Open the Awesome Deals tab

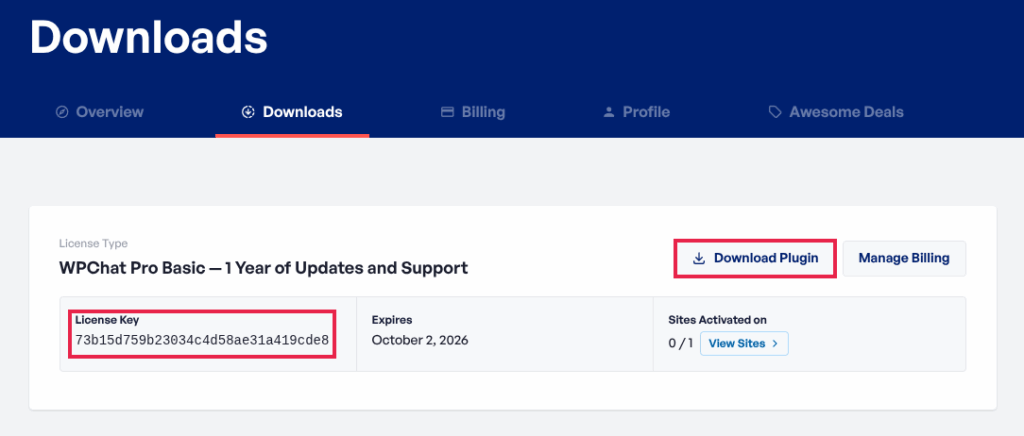pyautogui.click(x=846, y=112)
